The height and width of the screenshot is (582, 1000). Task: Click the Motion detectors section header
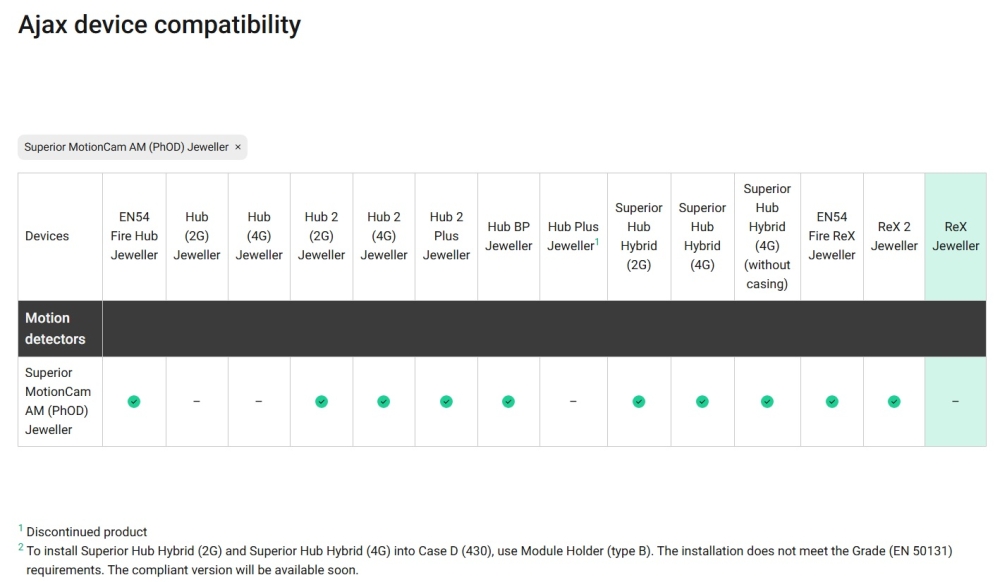(55, 328)
